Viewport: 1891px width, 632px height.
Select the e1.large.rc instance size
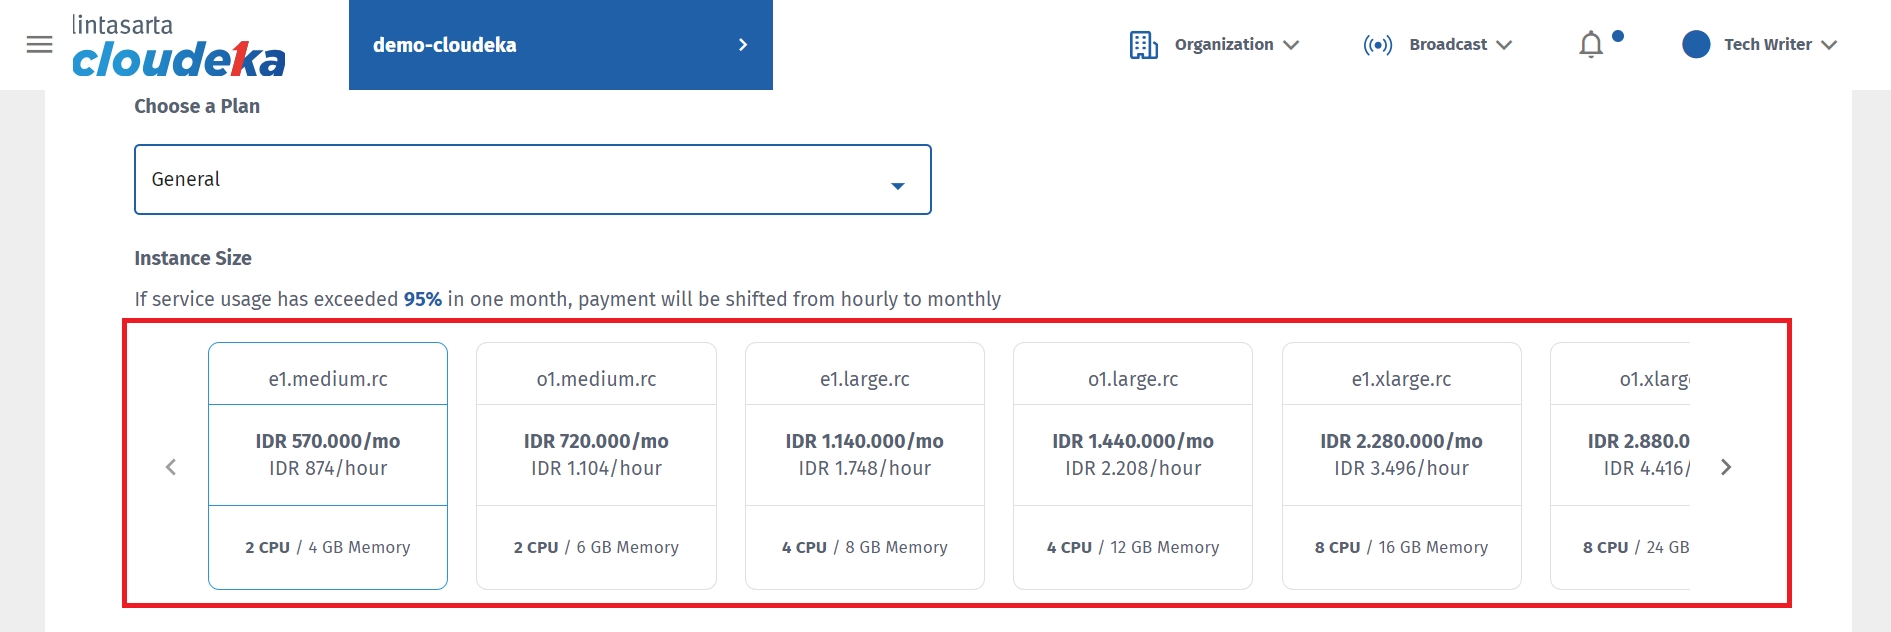click(864, 465)
